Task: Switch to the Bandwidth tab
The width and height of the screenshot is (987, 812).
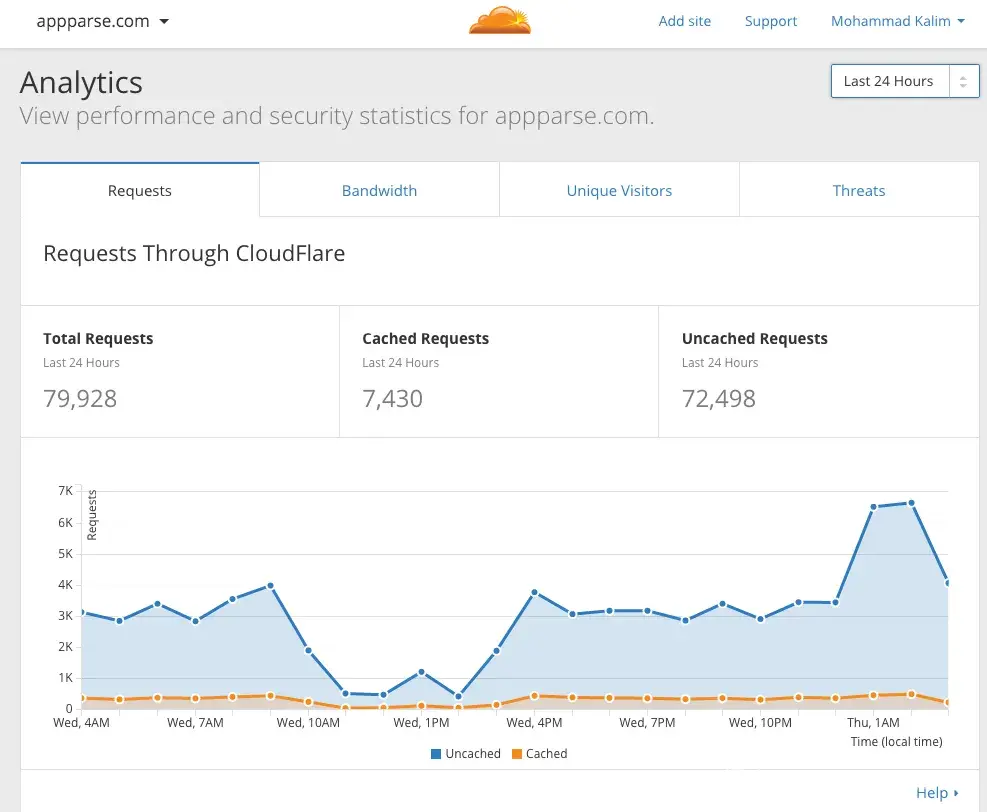Action: [x=379, y=190]
